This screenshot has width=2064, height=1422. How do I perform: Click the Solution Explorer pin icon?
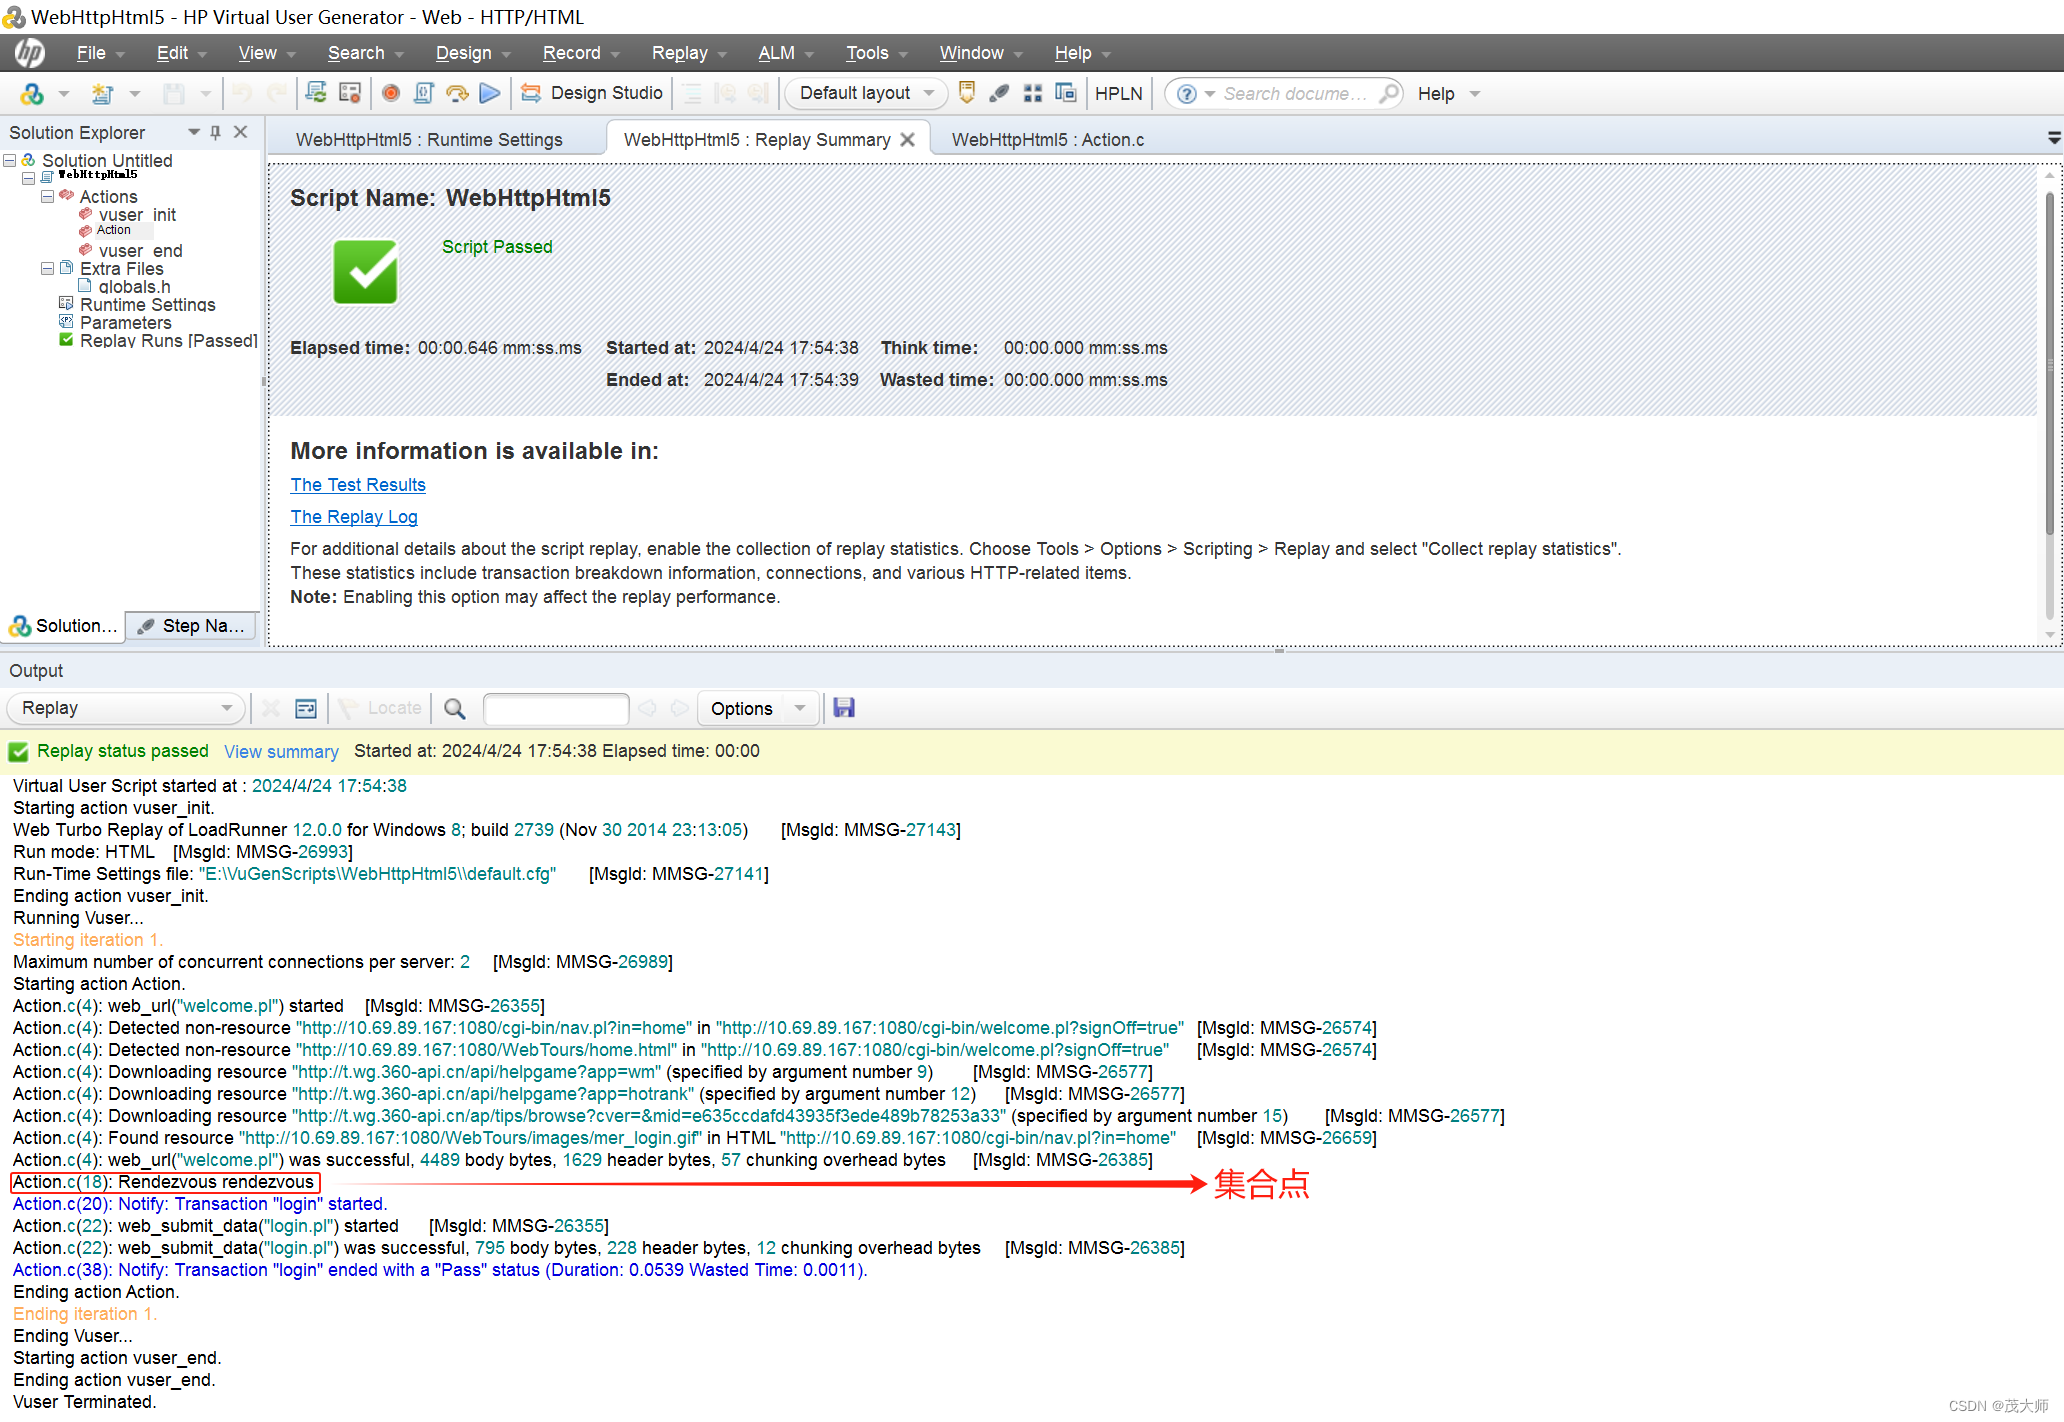point(216,132)
